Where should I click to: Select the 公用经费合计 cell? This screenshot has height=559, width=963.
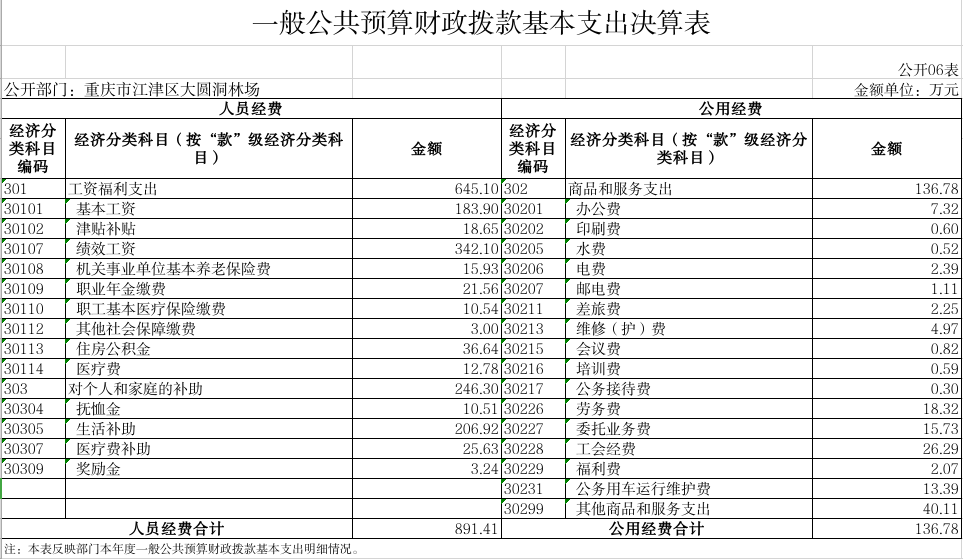click(657, 529)
